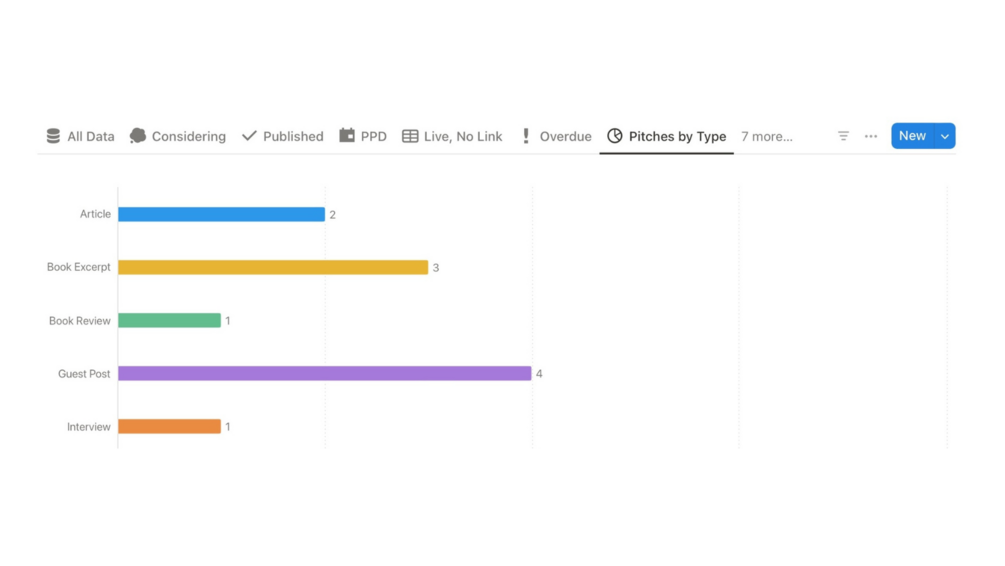1005x566 pixels.
Task: Click the PPD calendar icon
Action: tap(347, 136)
